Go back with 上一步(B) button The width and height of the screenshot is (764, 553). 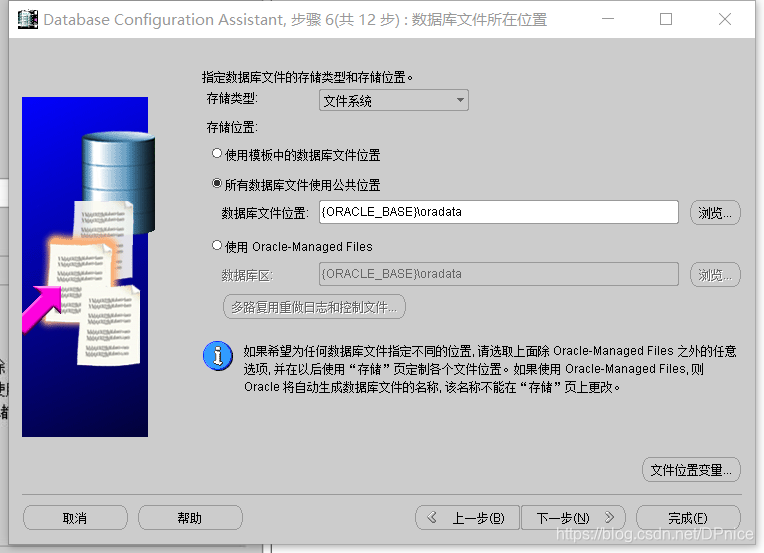(467, 517)
